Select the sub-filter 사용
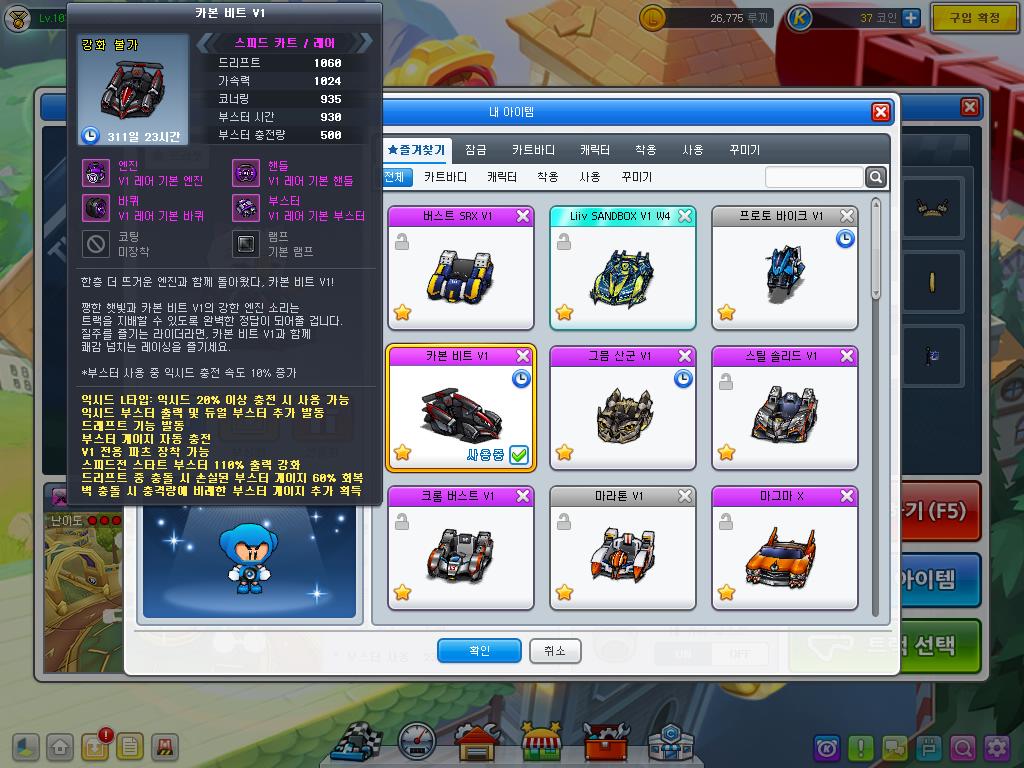This screenshot has width=1024, height=768. coord(590,177)
